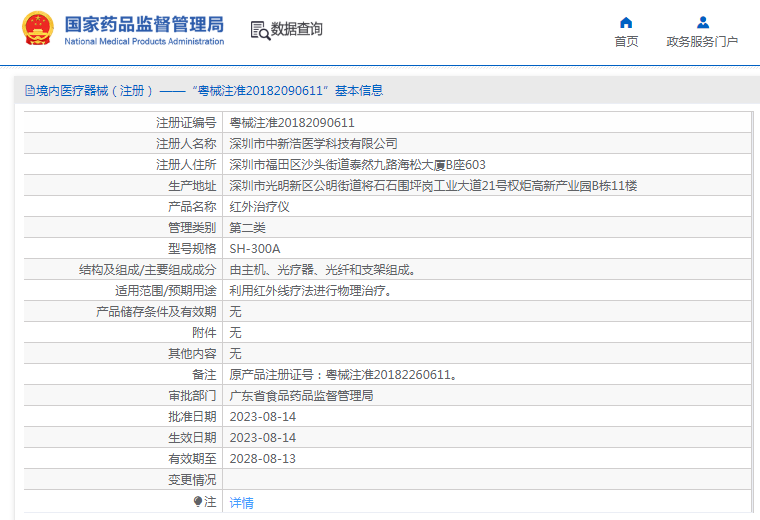
Task: Select remark text 原产品注册证号：粤械注准20182260611
Action: point(343,375)
